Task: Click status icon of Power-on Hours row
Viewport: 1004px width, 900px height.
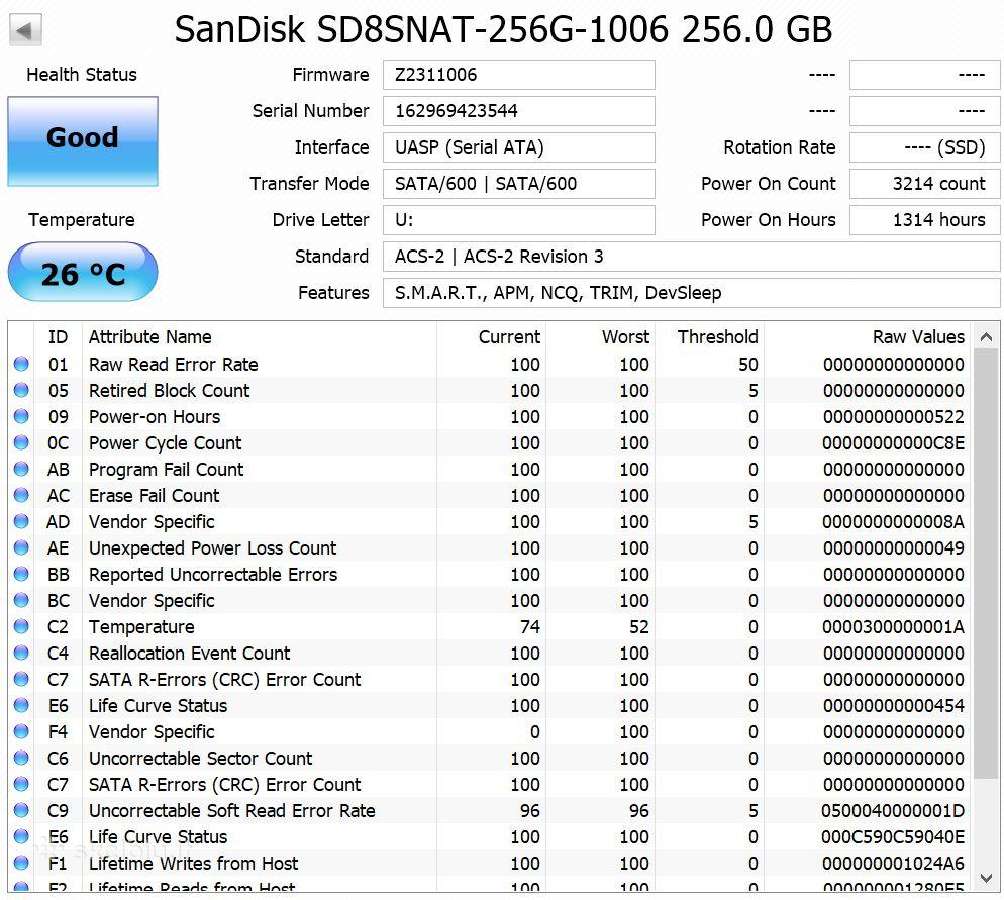Action: tap(21, 417)
